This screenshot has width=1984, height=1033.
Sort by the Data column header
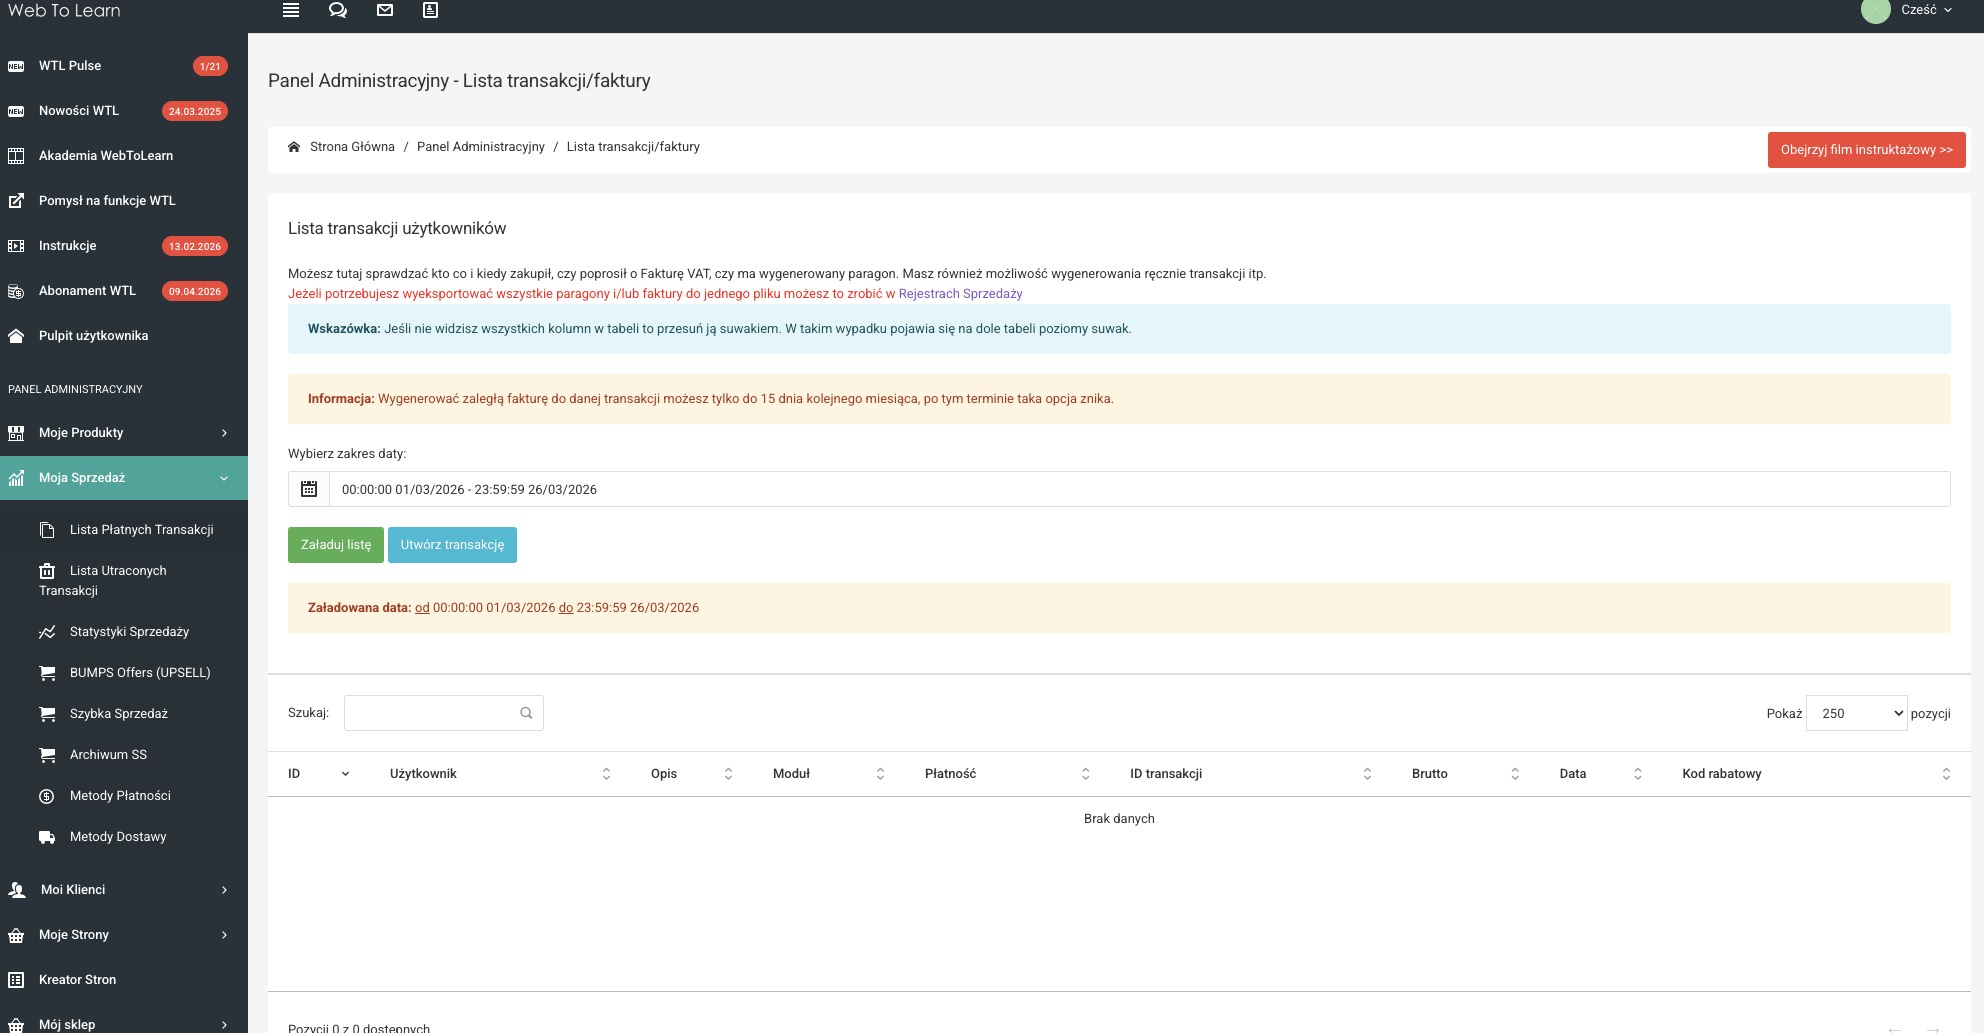(x=1601, y=774)
